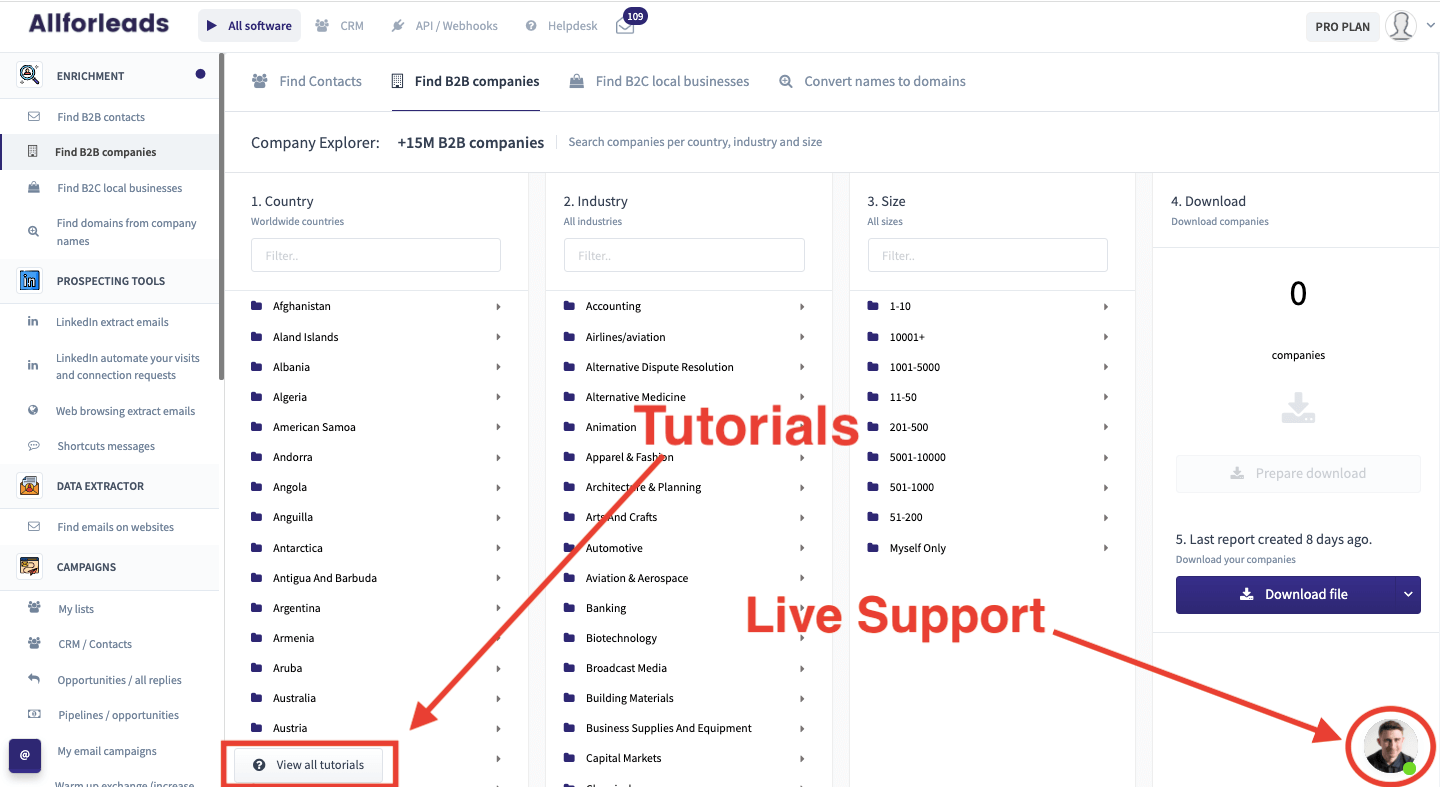Screen dimensions: 1440x787
Task: Click the Campaigns section icon
Action: point(30,567)
